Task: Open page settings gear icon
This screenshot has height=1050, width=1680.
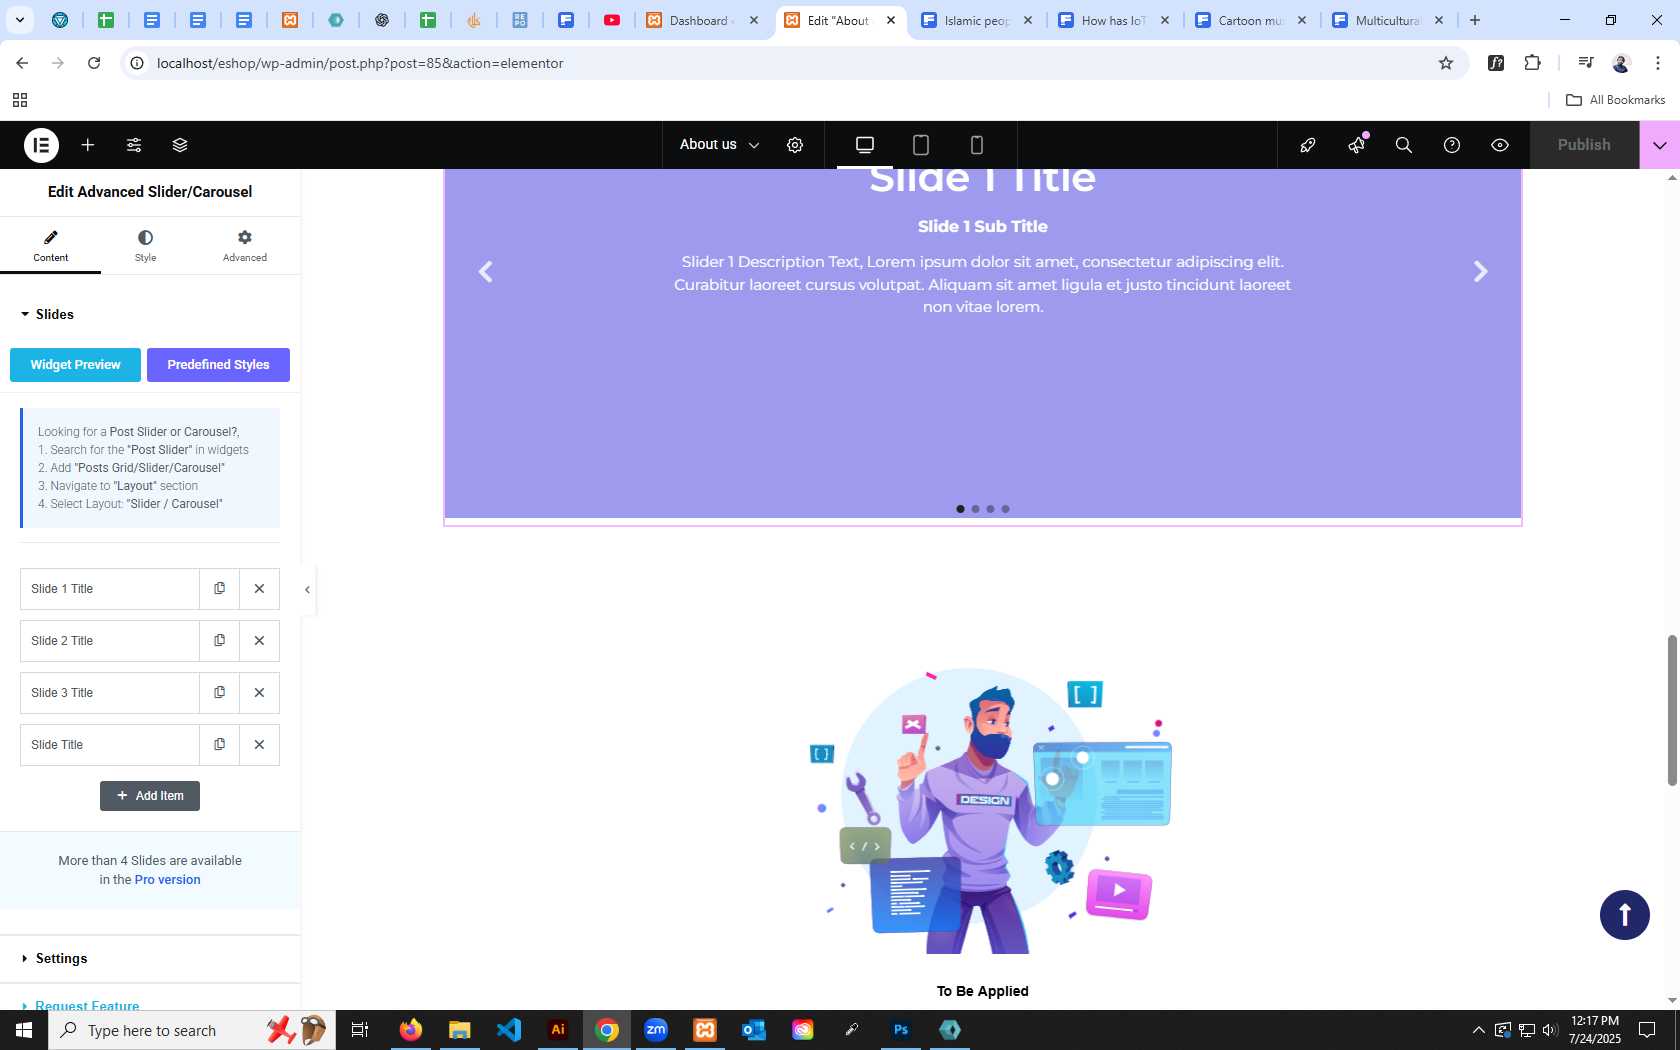Action: click(x=795, y=145)
